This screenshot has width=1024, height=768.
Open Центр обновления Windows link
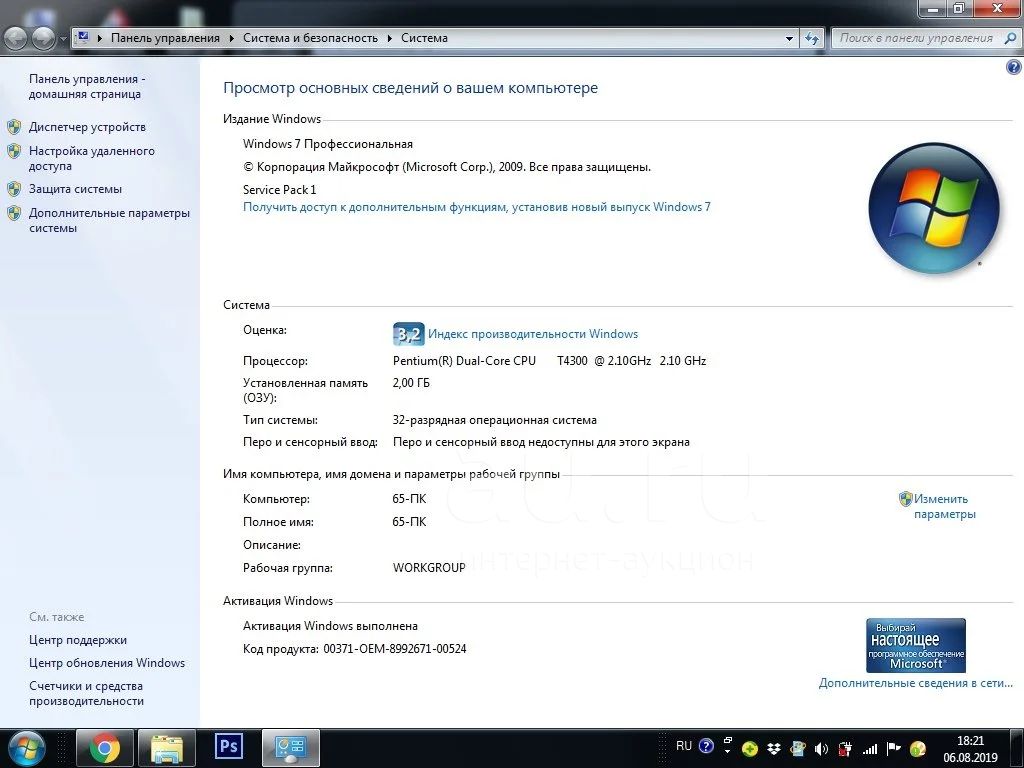[106, 663]
